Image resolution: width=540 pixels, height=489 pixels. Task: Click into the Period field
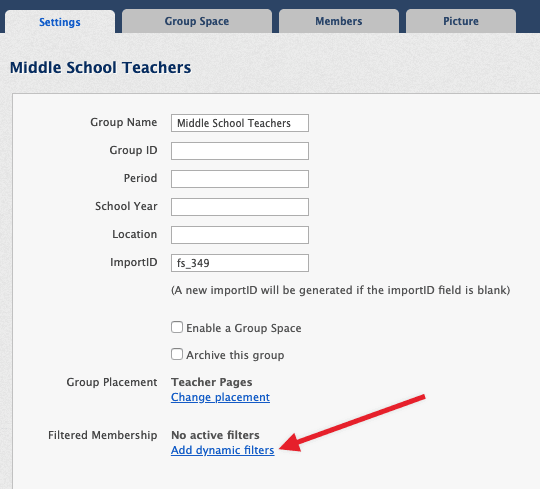240,179
